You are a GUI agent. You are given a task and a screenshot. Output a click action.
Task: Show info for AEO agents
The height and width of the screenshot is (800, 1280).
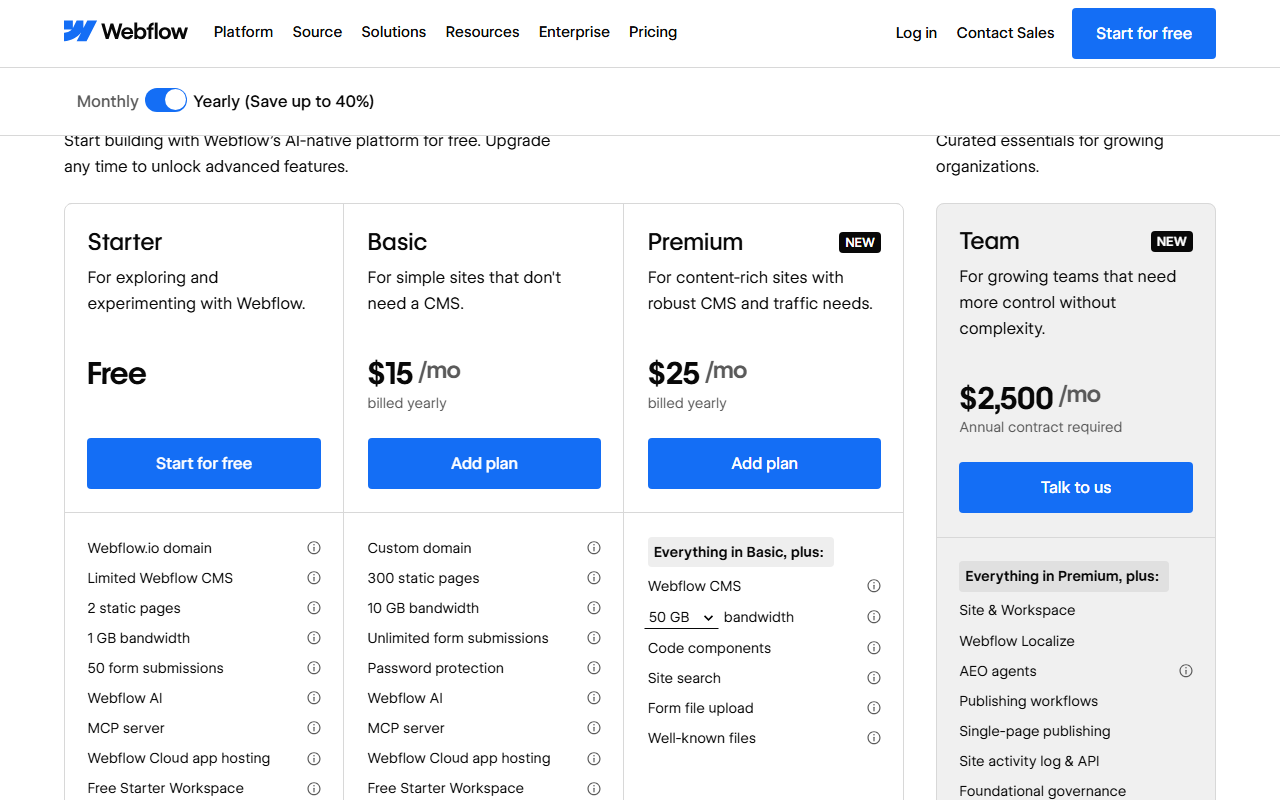click(x=1186, y=671)
